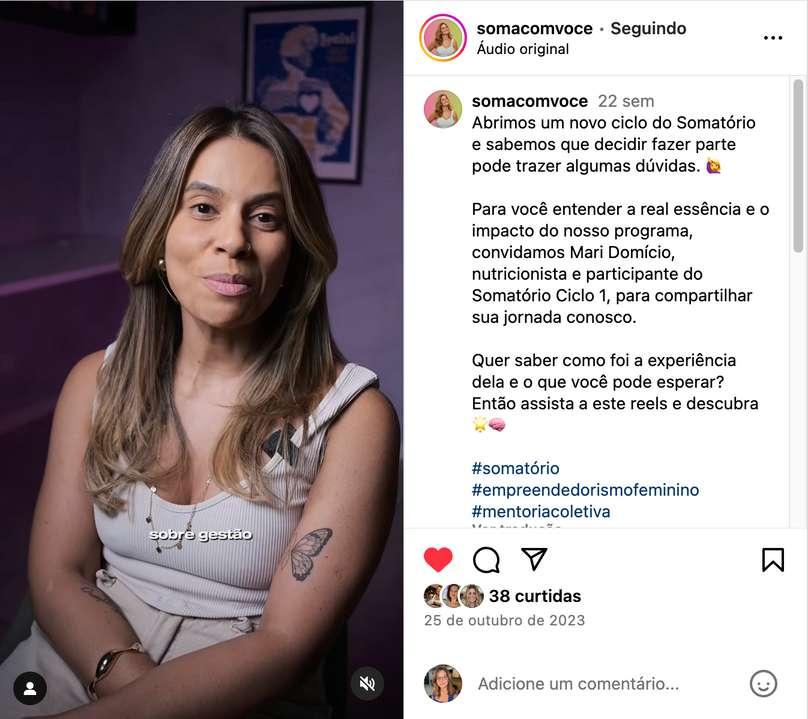Open the #empreendedorismofeminino hashtag
Screen dimensions: 808x719
[x=585, y=490]
